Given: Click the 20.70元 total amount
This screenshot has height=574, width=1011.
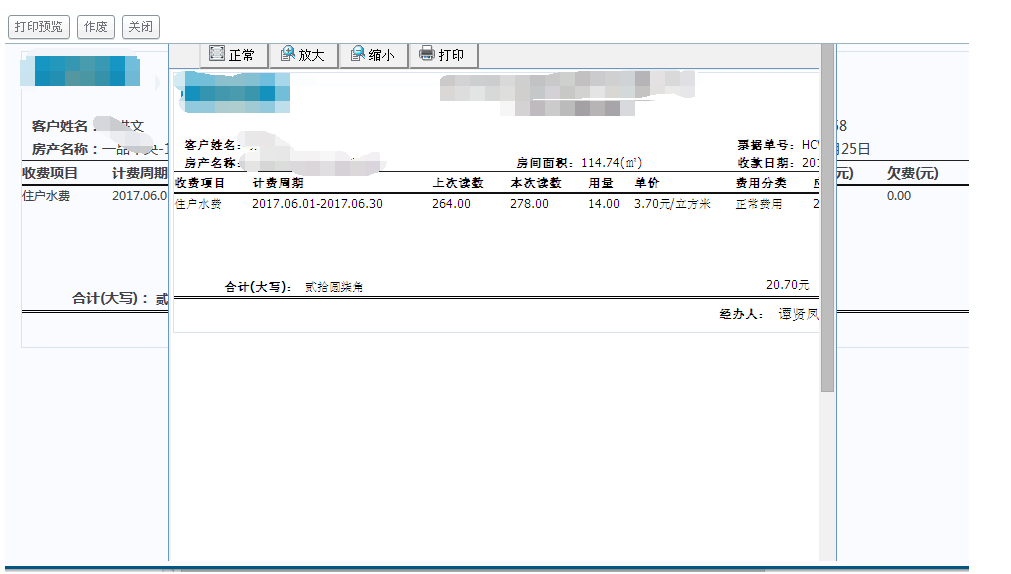Looking at the screenshot, I should [x=787, y=285].
